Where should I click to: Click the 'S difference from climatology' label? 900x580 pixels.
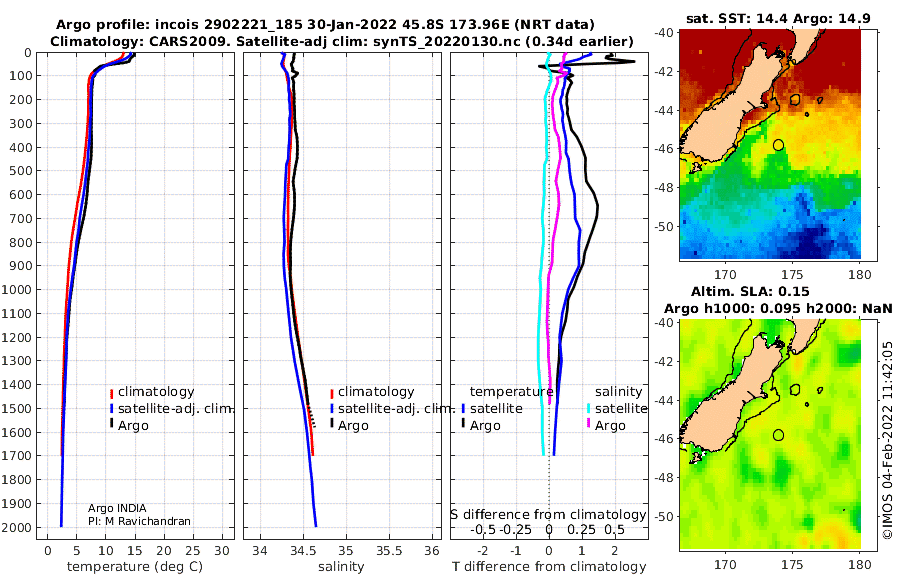pyautogui.click(x=548, y=514)
